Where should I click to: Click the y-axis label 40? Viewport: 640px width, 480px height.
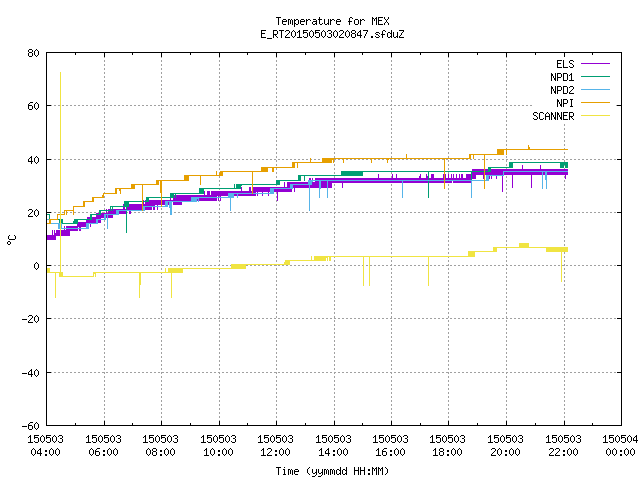[33, 160]
